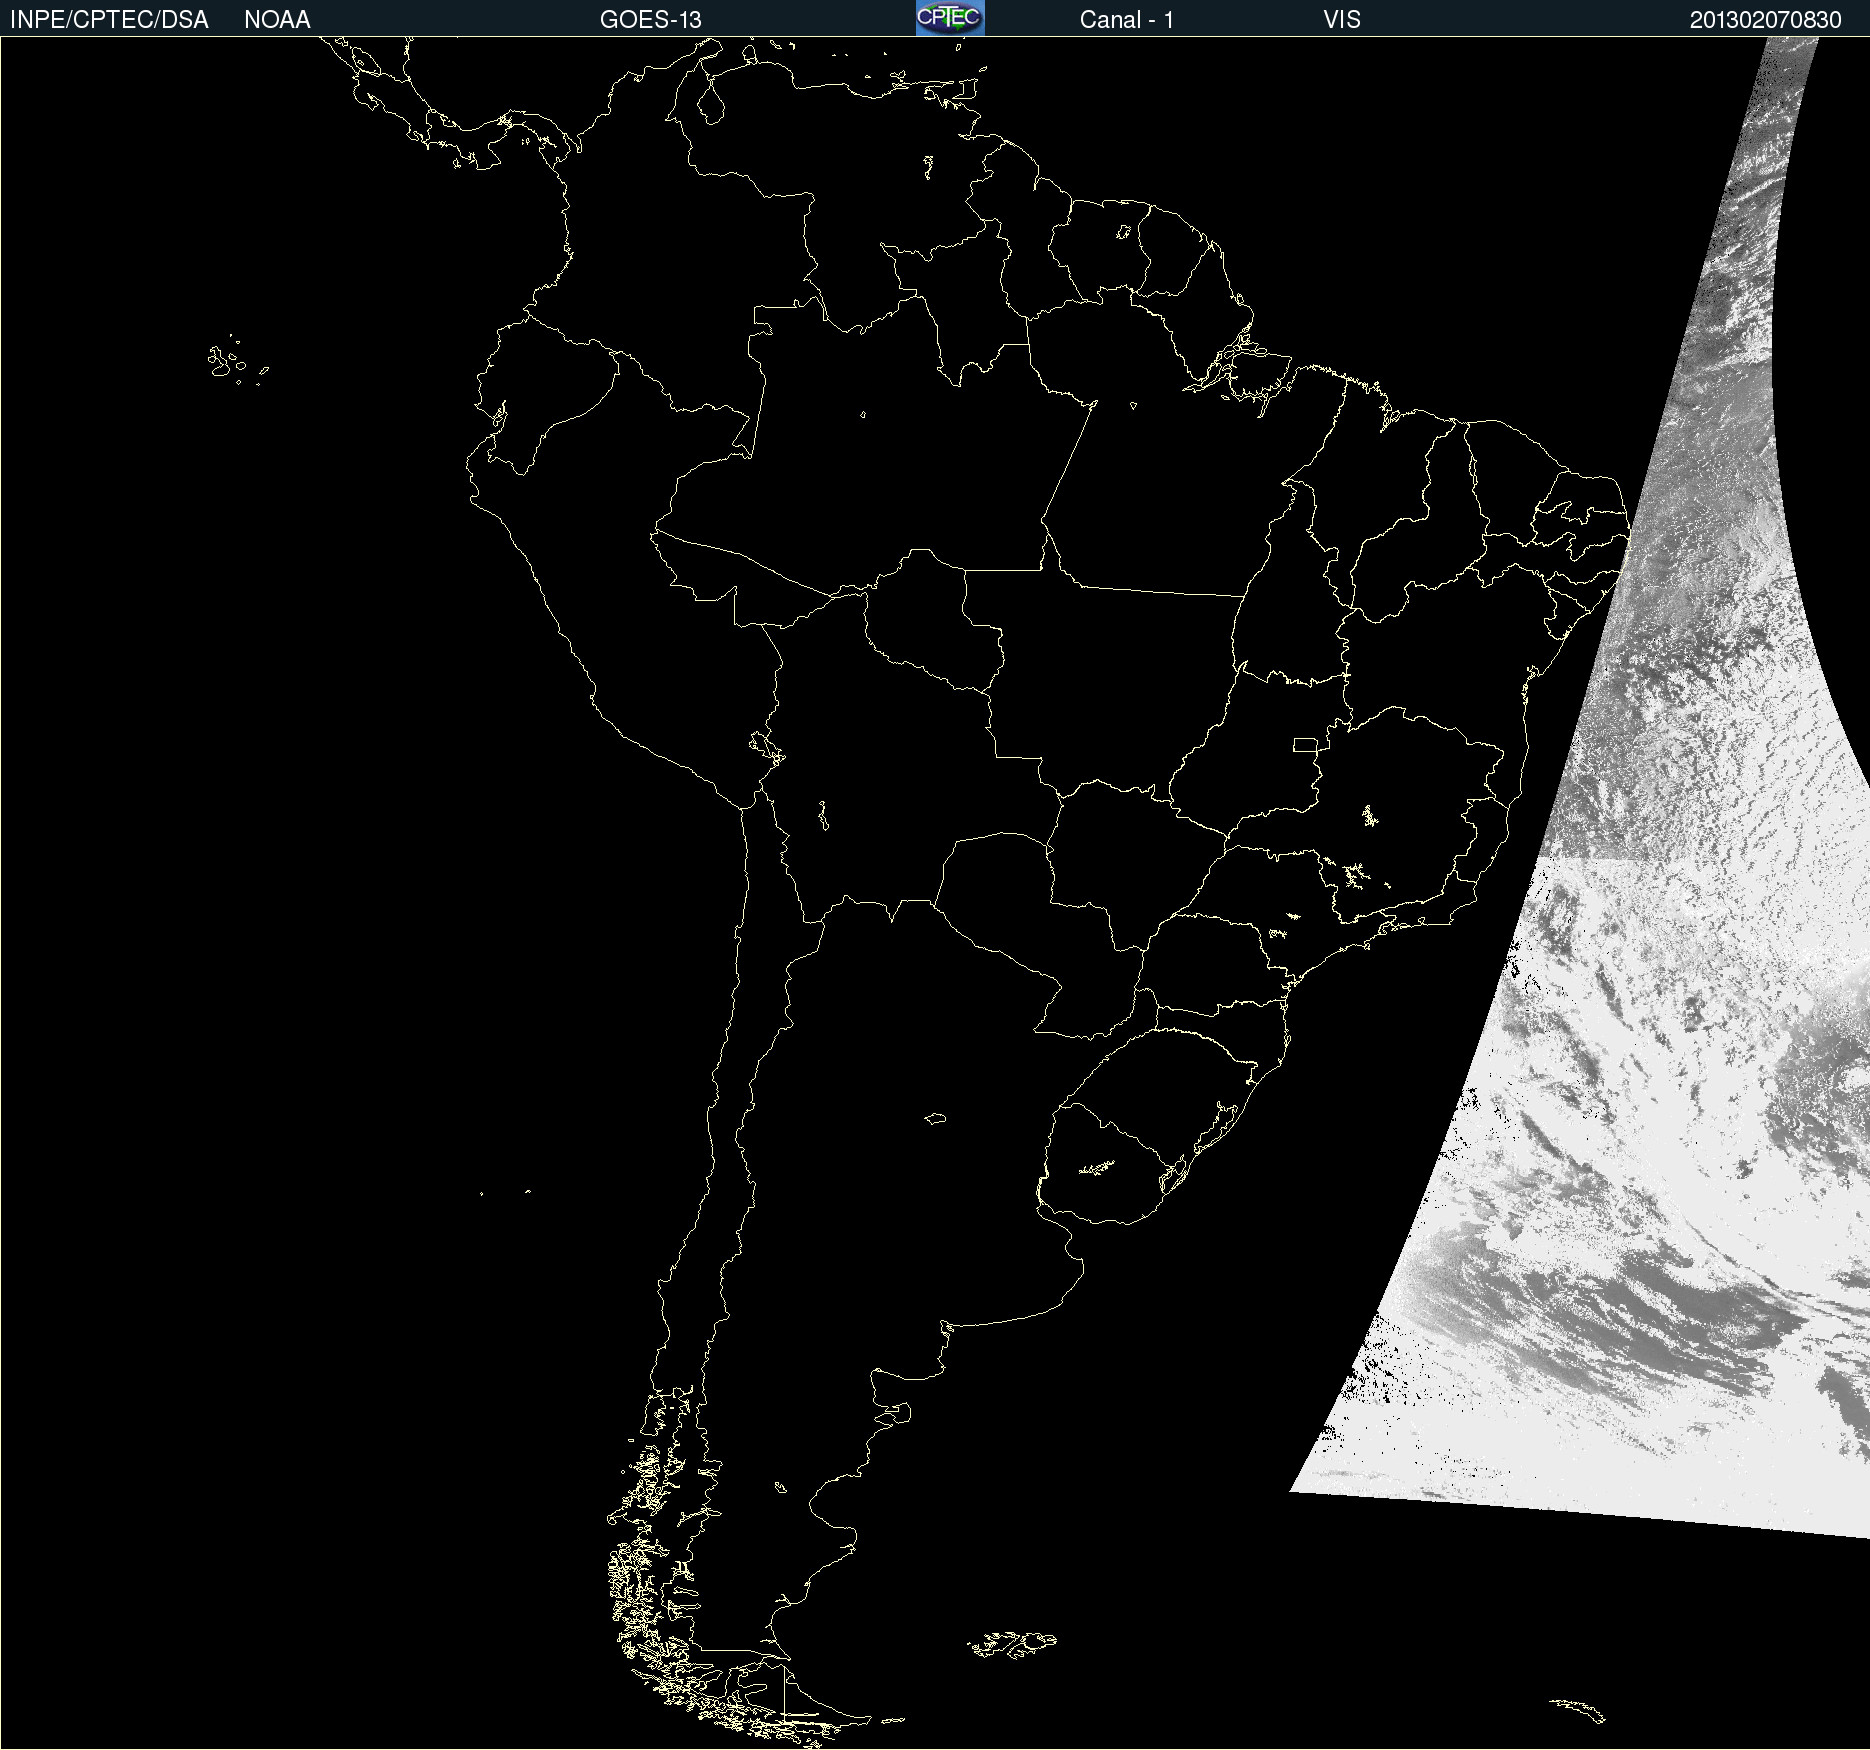The height and width of the screenshot is (1750, 1870).
Task: Click the Mar Chiquita lake outline in Argentina
Action: coord(935,1118)
